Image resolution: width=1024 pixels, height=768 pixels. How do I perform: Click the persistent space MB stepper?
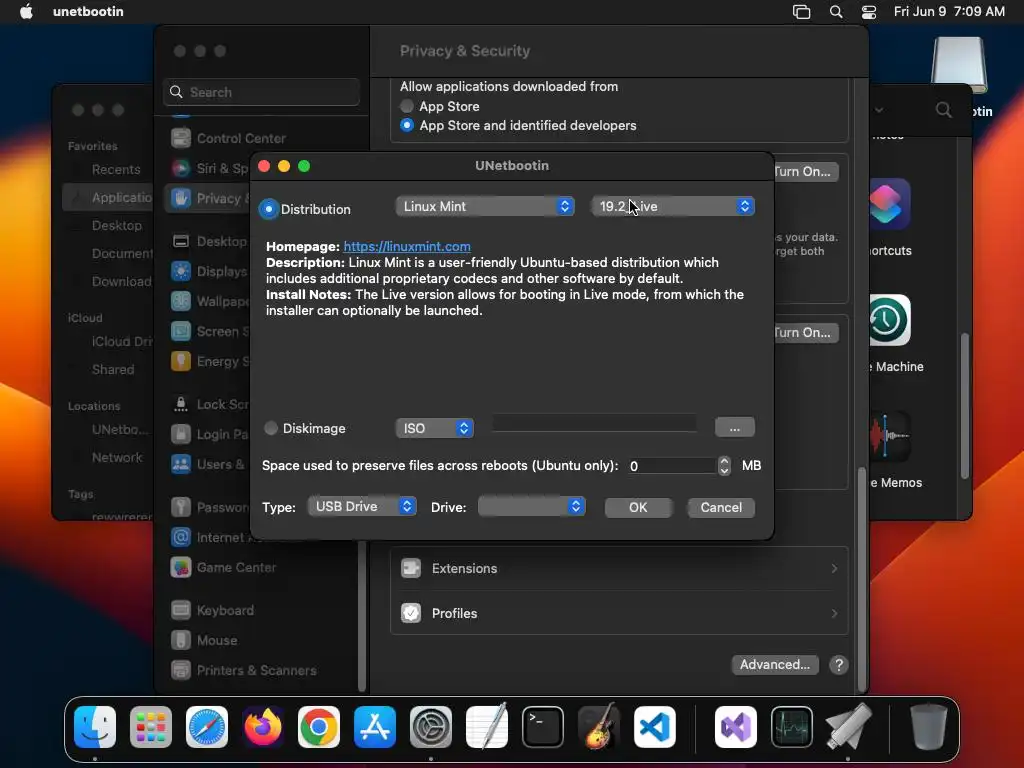(x=724, y=466)
